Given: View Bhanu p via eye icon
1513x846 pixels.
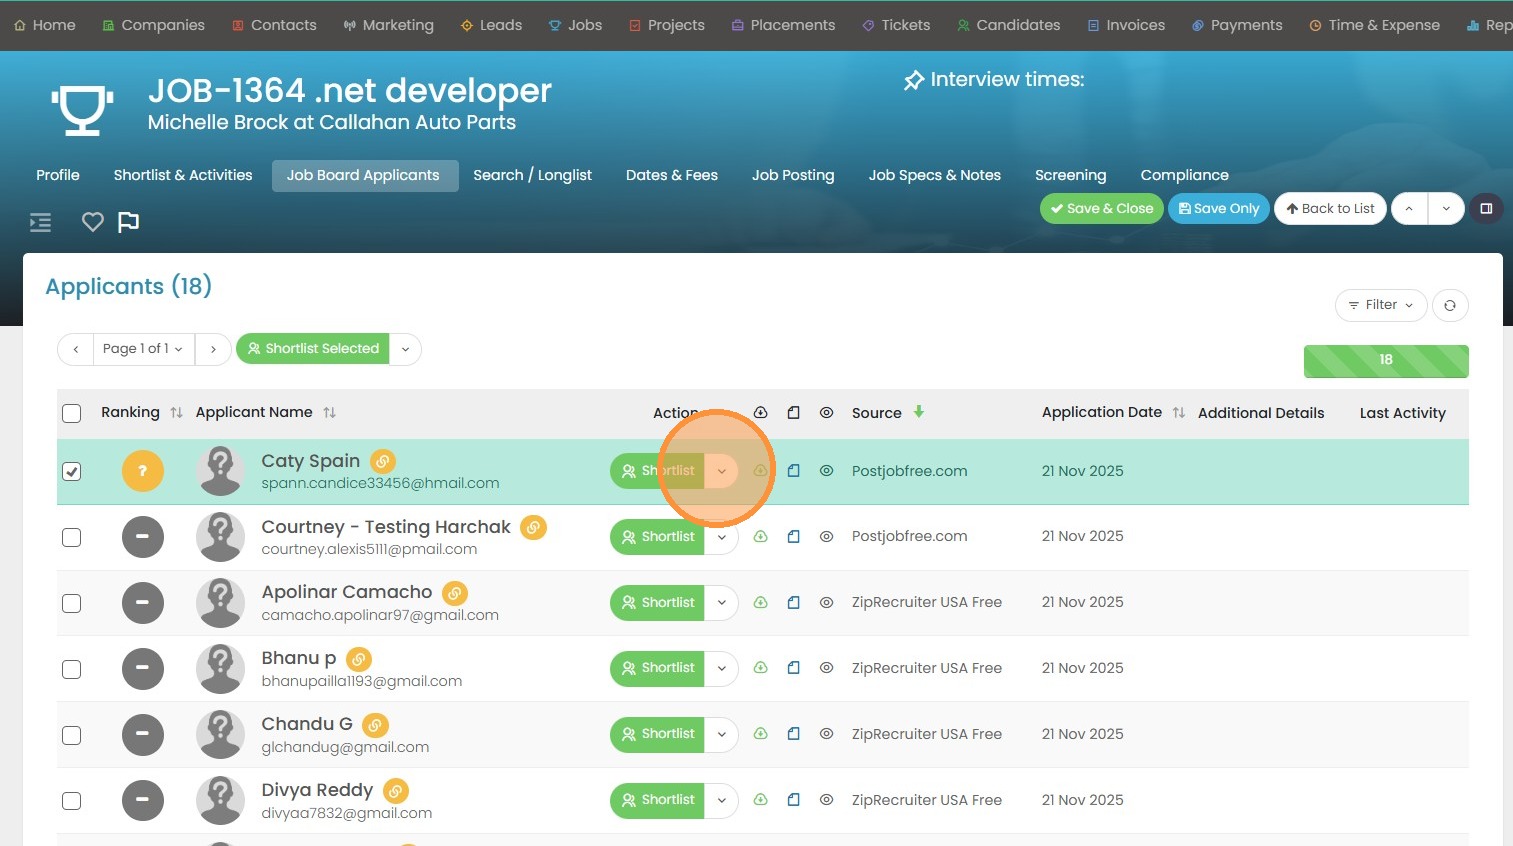Looking at the screenshot, I should click(x=826, y=668).
